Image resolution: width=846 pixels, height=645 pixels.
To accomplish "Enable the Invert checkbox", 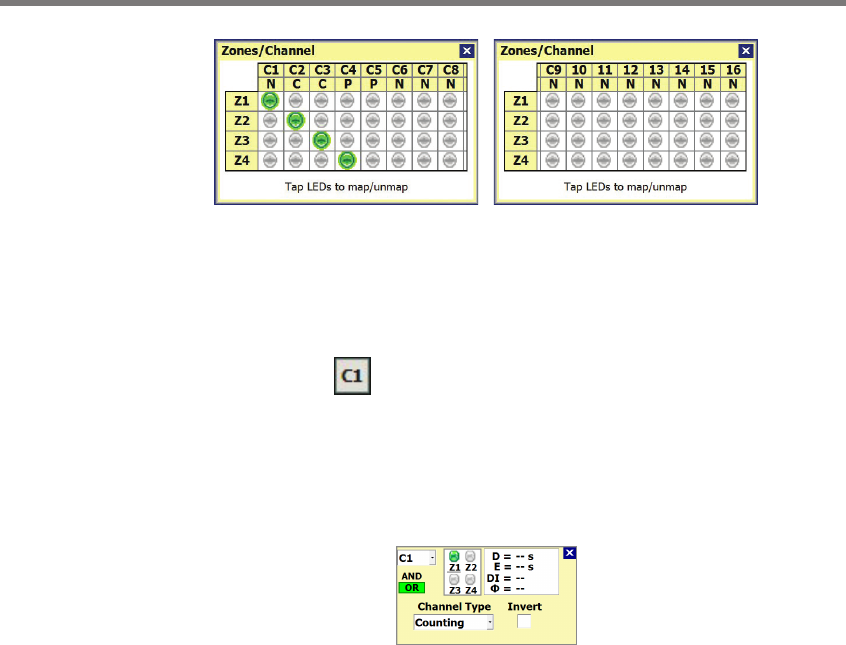I will pos(524,622).
